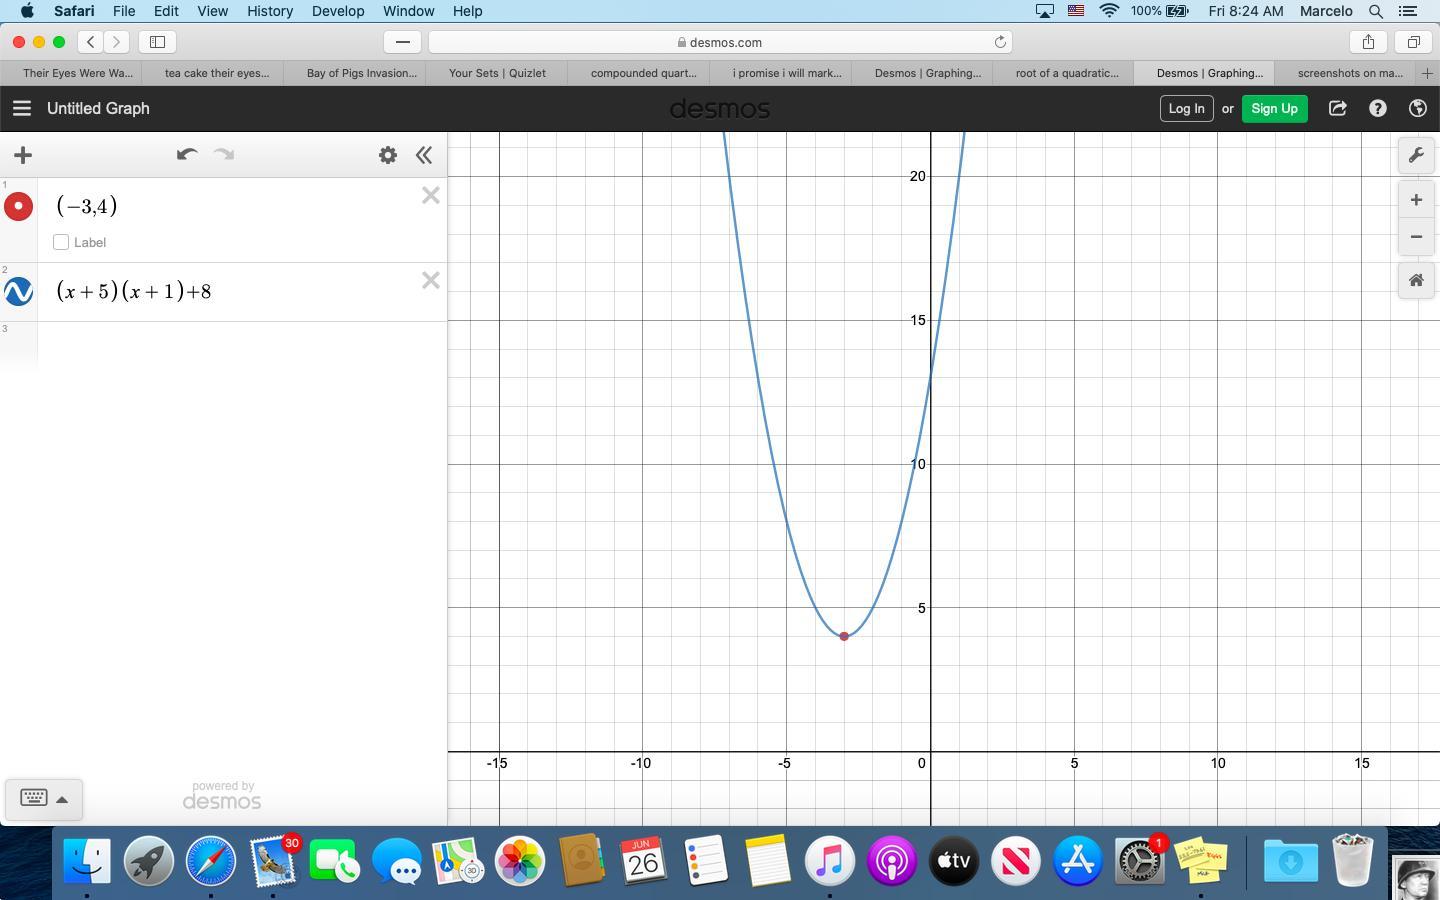Open Launchpad from the Dock
Screen dimensions: 1440x900
(x=149, y=860)
